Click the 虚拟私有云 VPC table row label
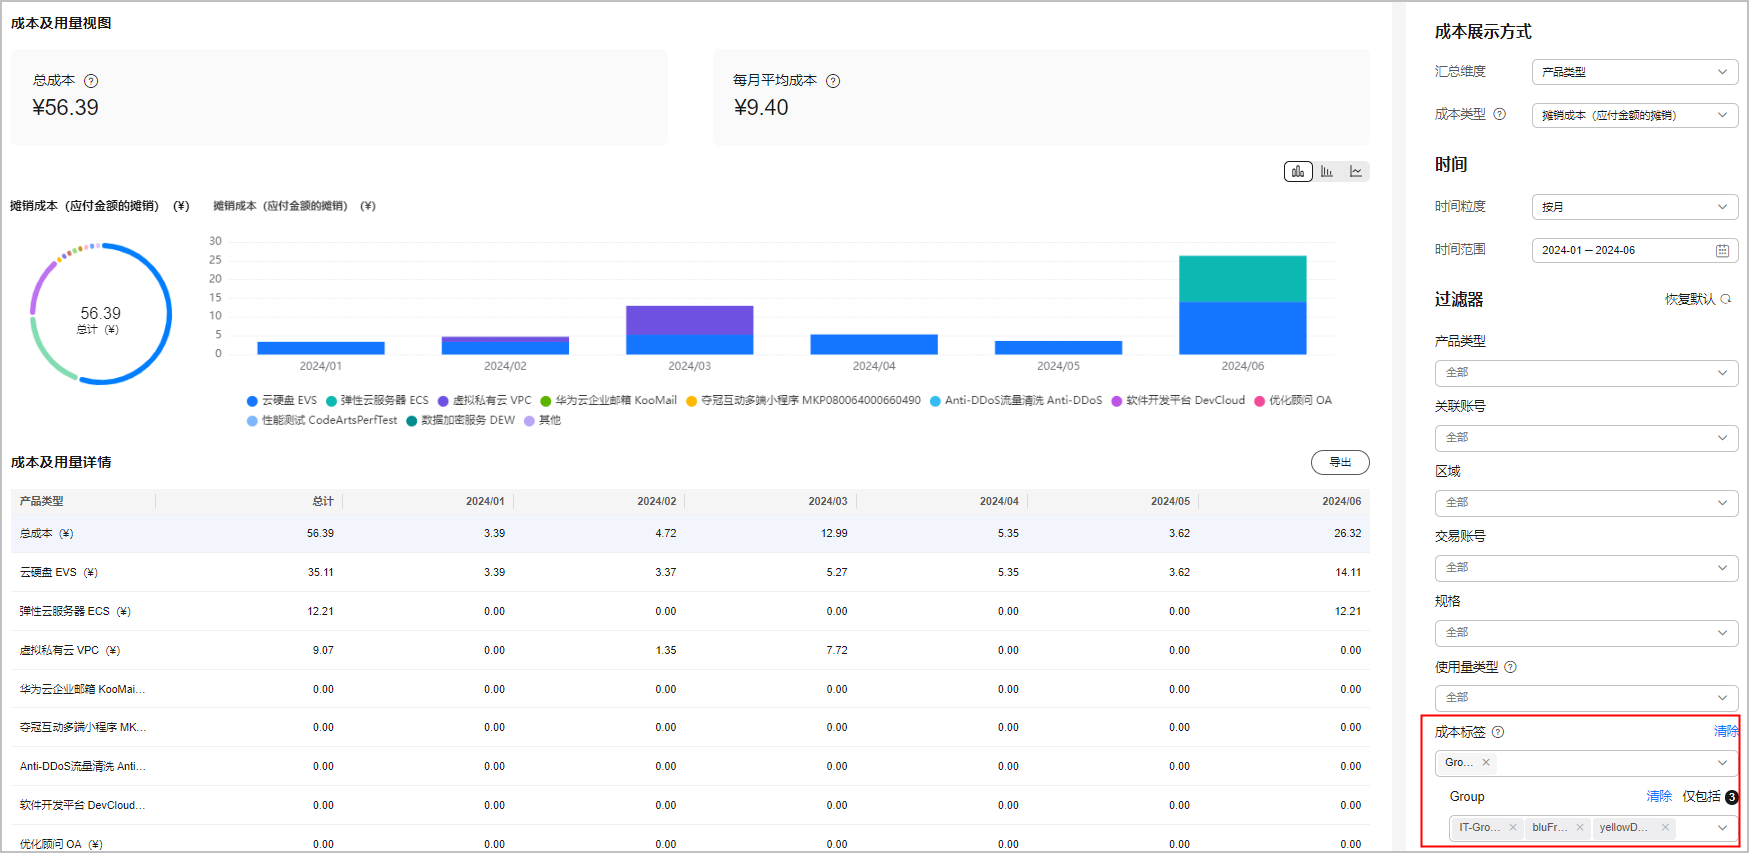The image size is (1749, 853). pyautogui.click(x=70, y=651)
